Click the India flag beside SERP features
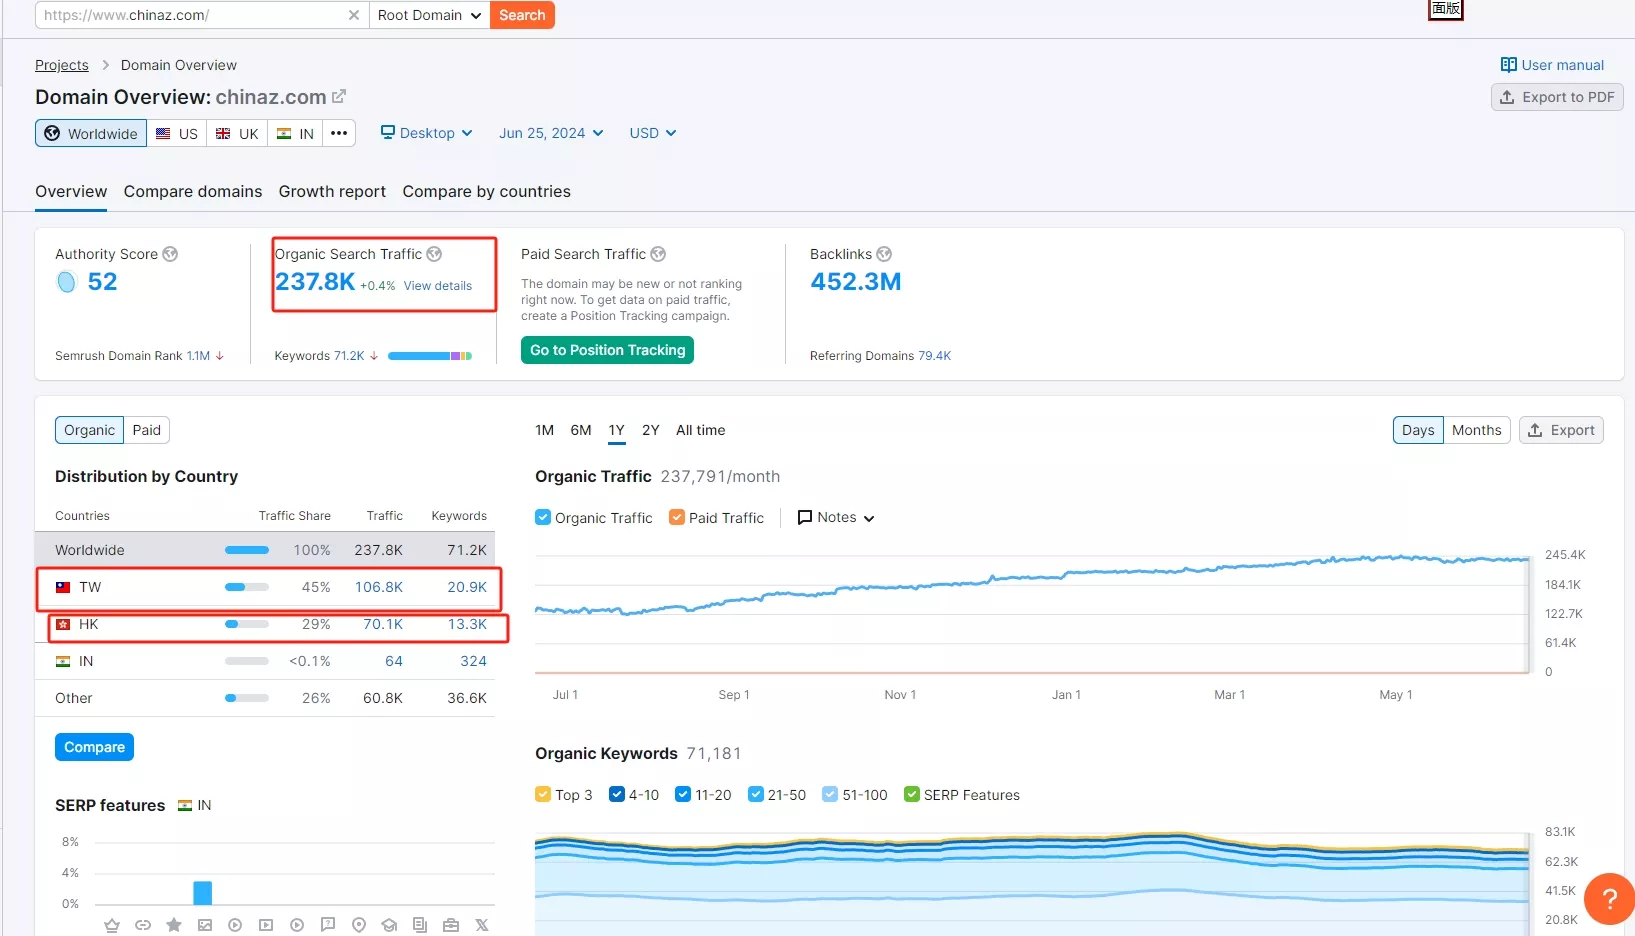The image size is (1635, 936). coord(185,805)
